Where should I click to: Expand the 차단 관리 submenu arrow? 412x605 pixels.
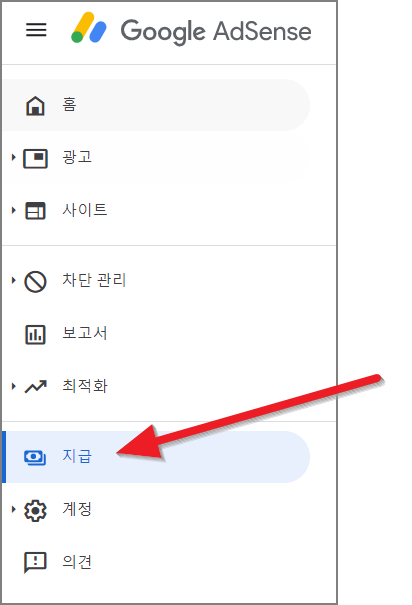pyautogui.click(x=14, y=280)
